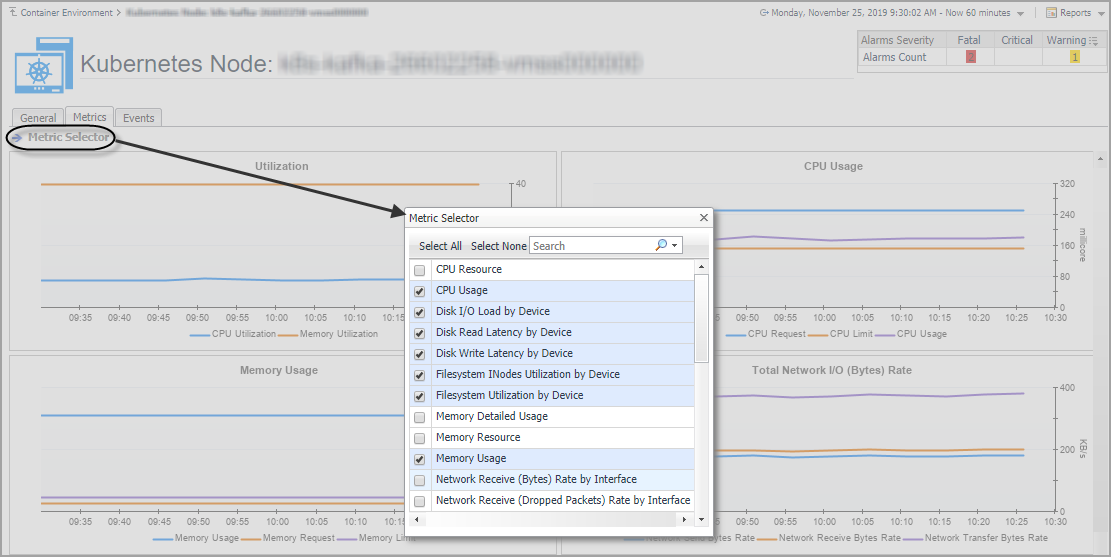Click the red Fatal alarms count badge
The height and width of the screenshot is (557, 1111).
point(970,57)
